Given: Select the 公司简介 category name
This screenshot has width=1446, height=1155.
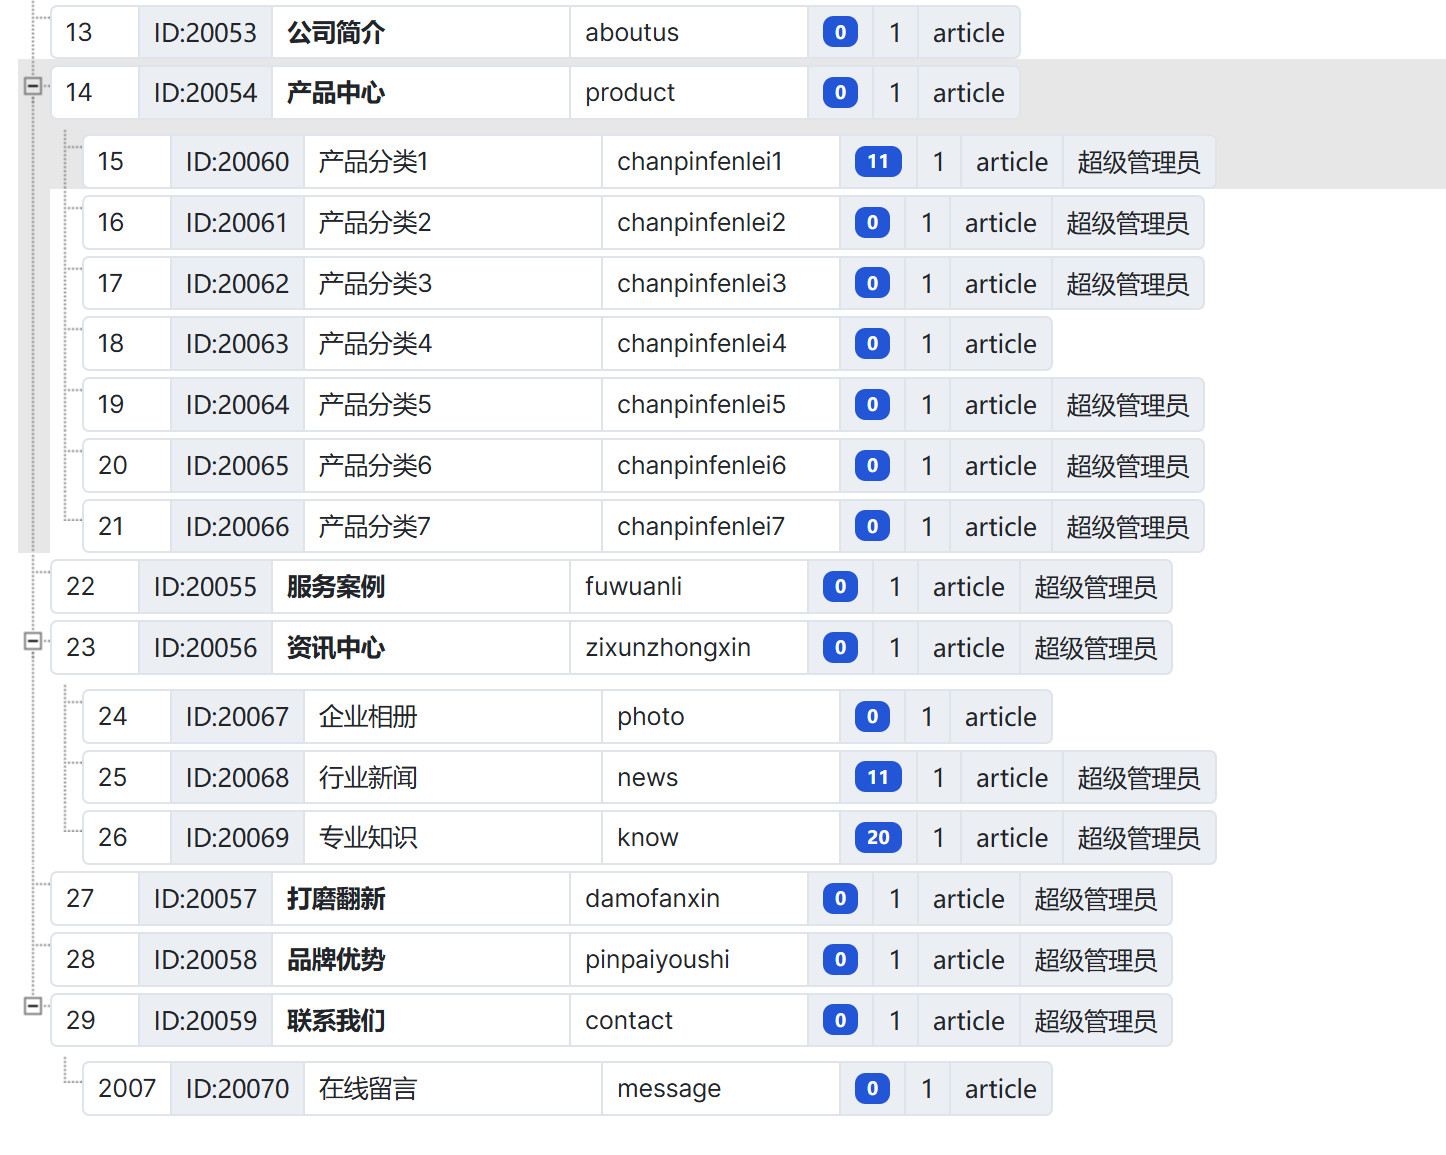Looking at the screenshot, I should [x=336, y=33].
